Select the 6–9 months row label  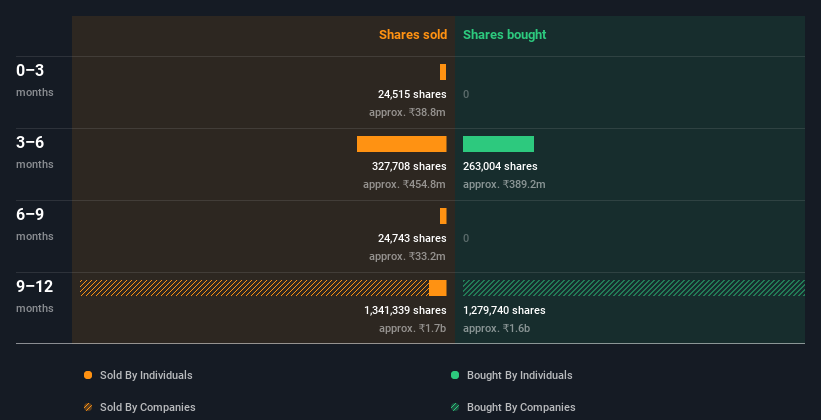(x=35, y=224)
